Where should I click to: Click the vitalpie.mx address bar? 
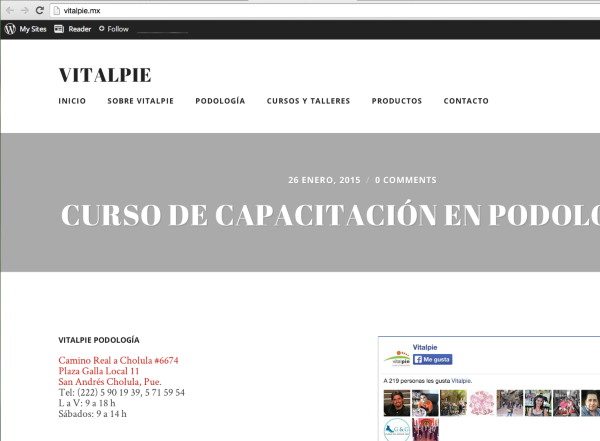point(325,11)
